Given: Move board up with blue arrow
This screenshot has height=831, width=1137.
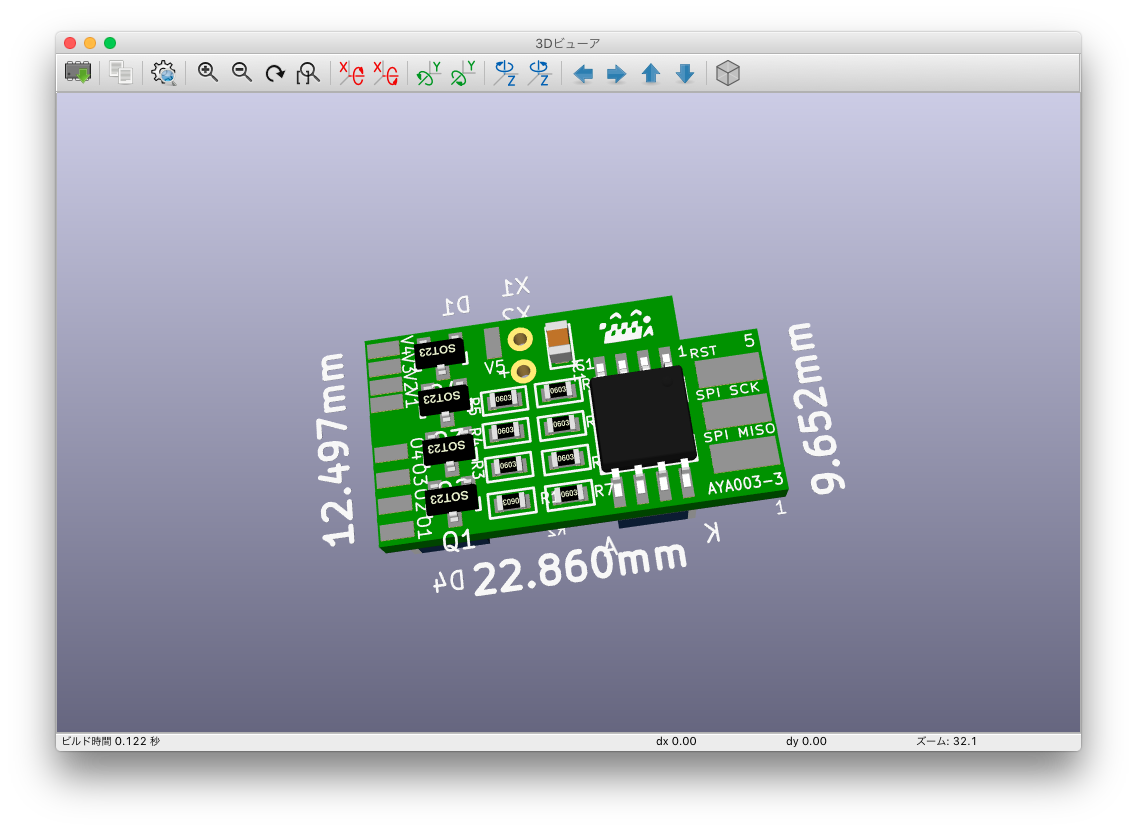Looking at the screenshot, I should point(650,73).
